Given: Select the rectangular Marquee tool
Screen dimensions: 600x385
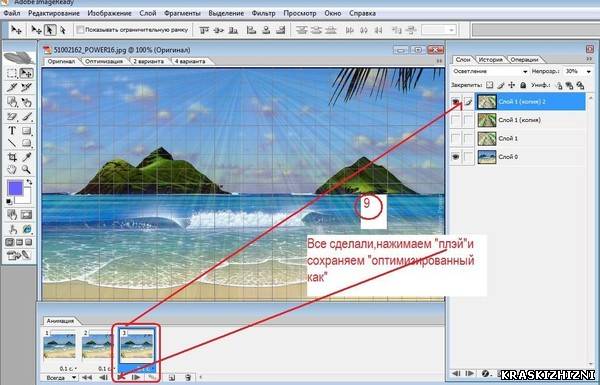Looking at the screenshot, I should pos(12,73).
